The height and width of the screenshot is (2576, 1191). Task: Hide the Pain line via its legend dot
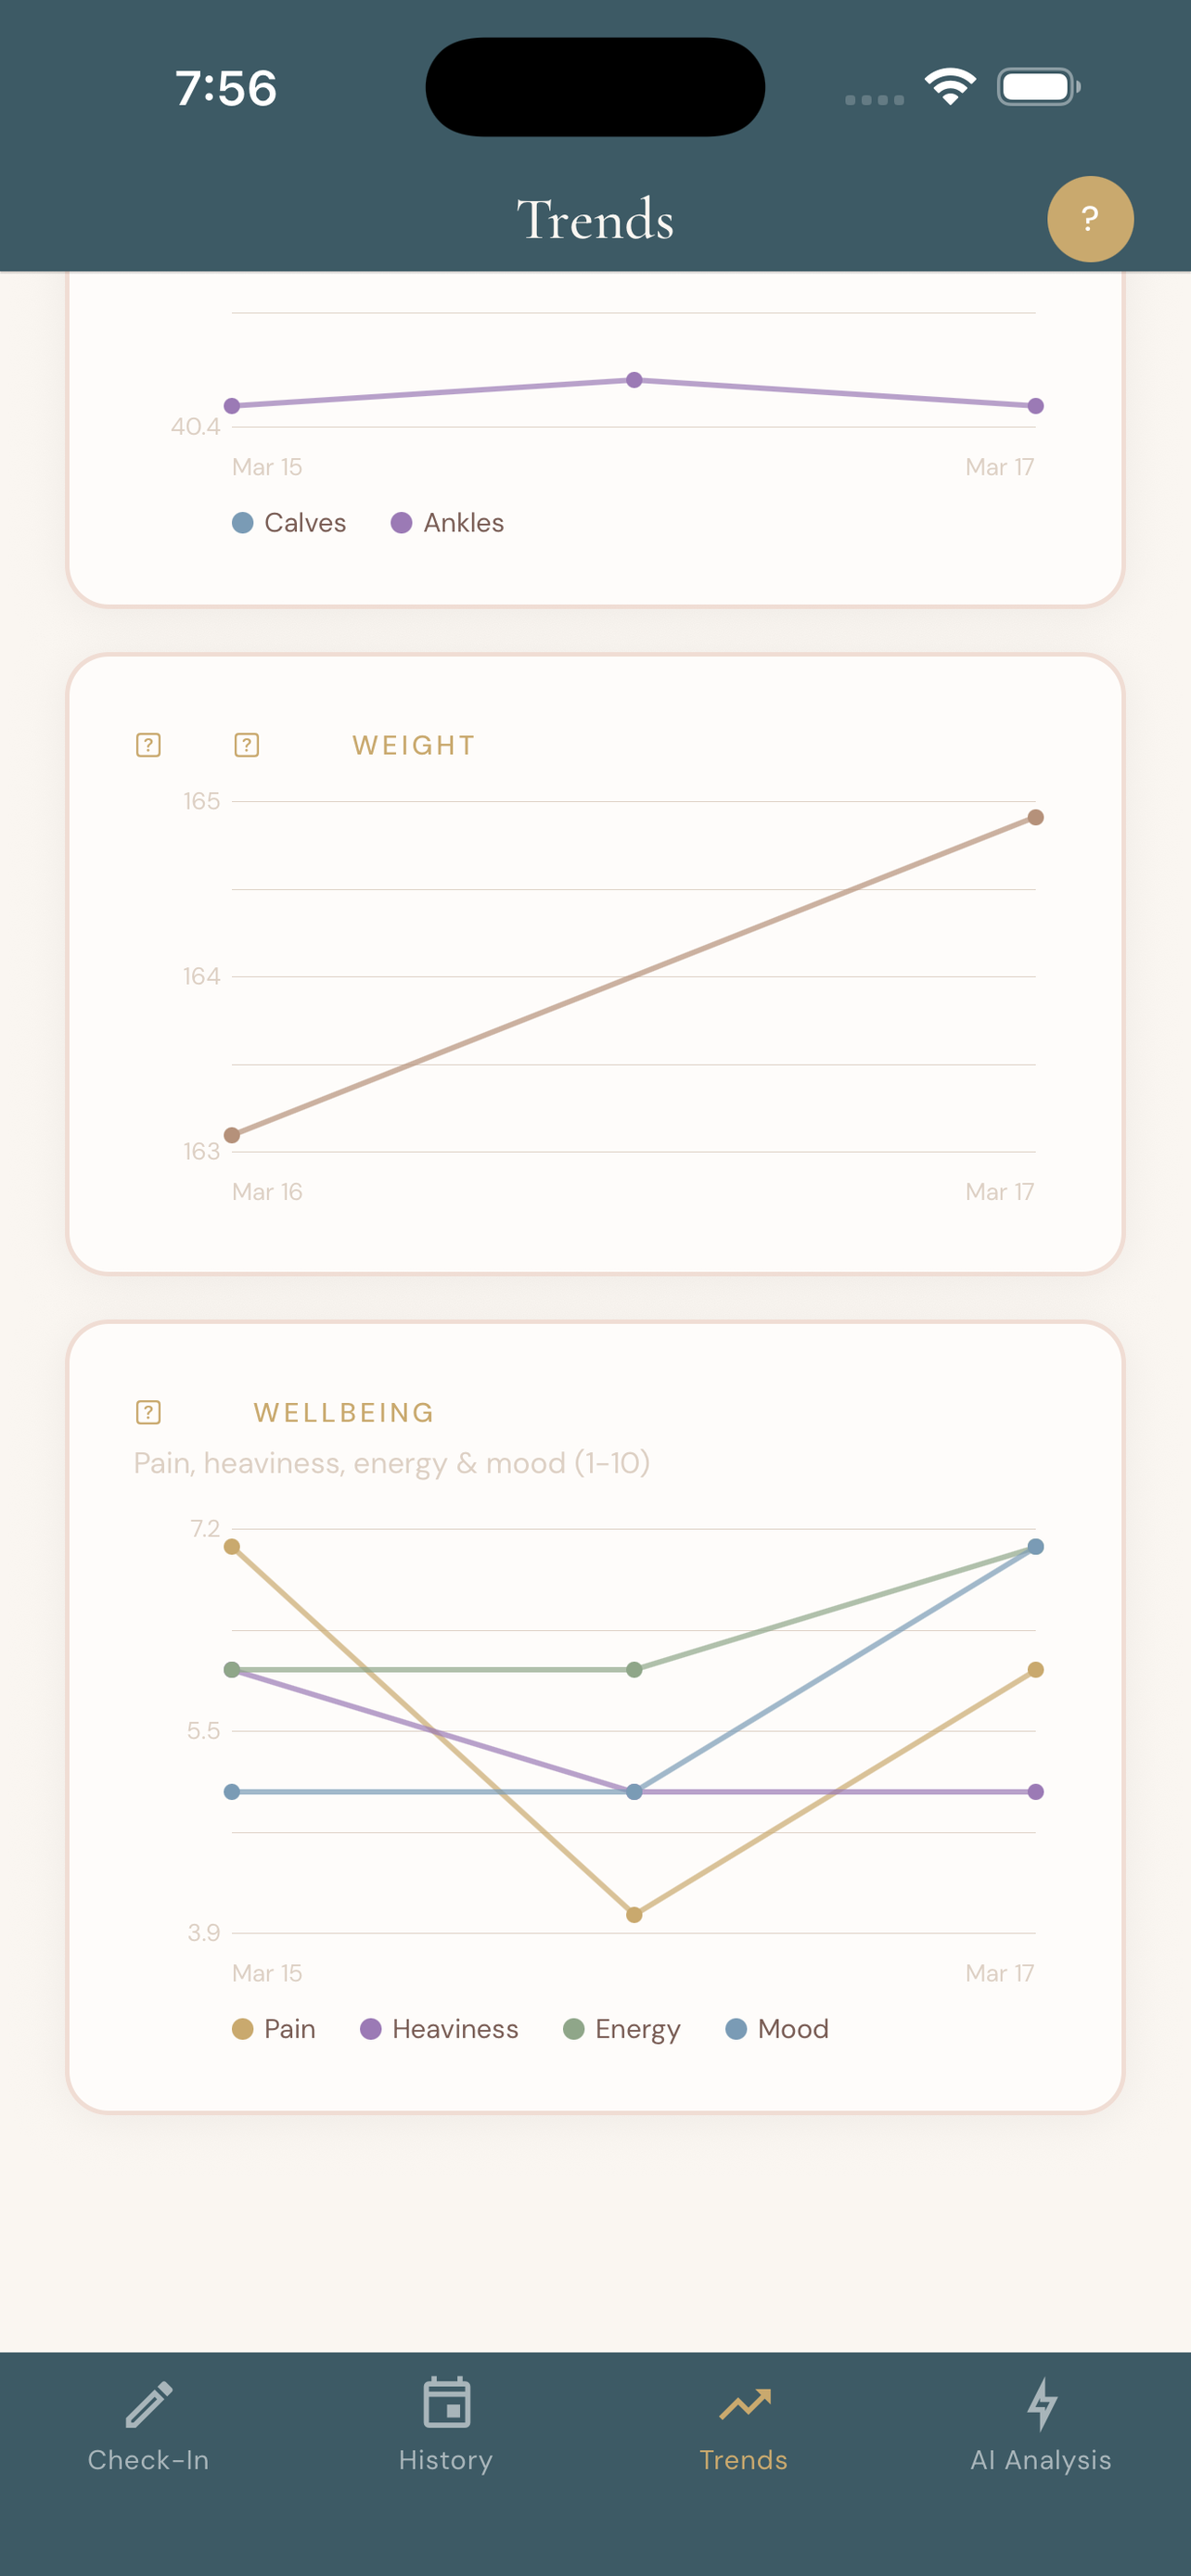242,2029
